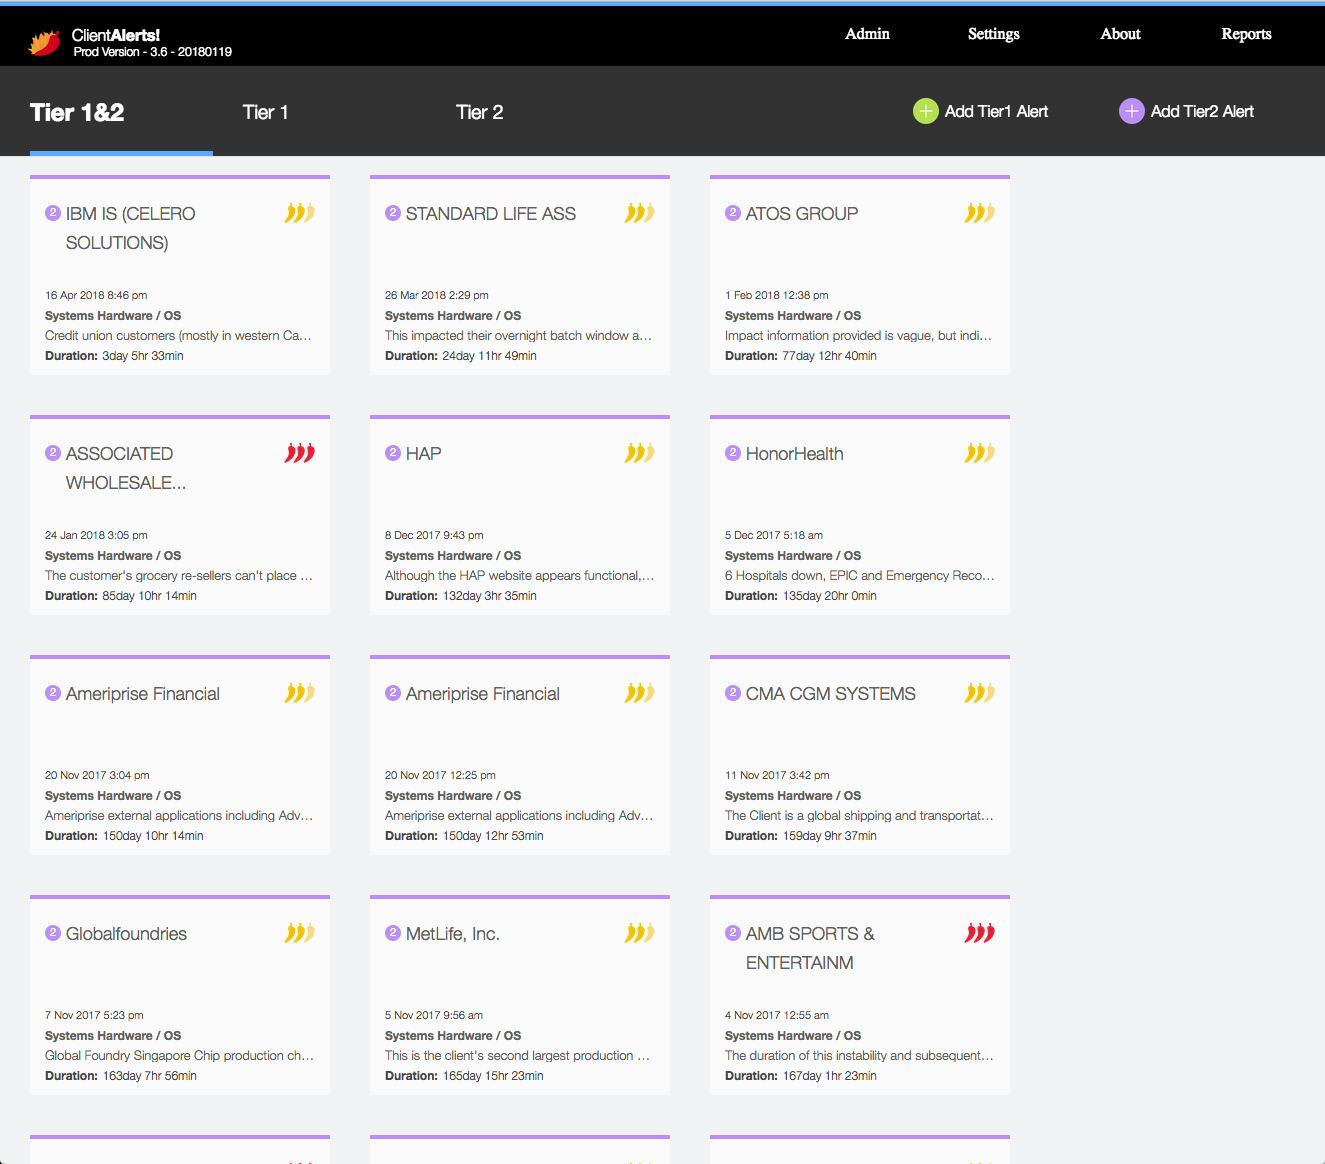Open IBM IS (CELERO SOLUTIONS) alert title

(x=131, y=228)
